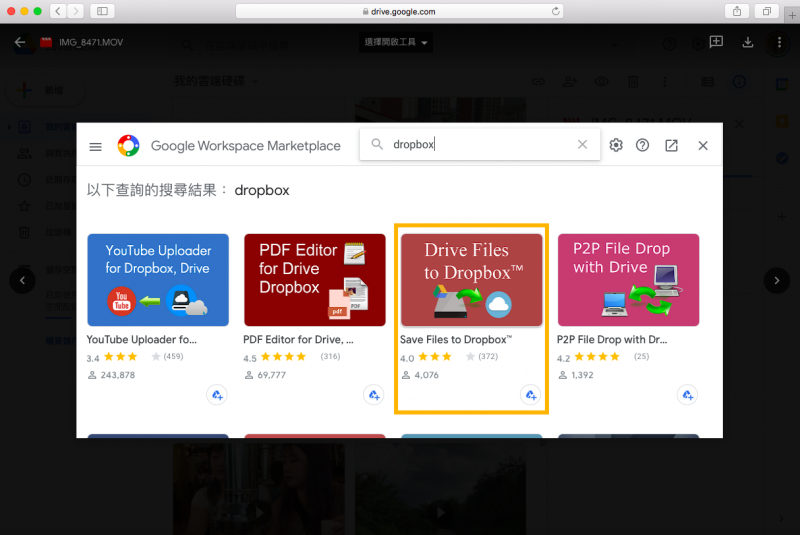Click the drive.google.com address bar
This screenshot has height=535, width=800.
point(399,11)
